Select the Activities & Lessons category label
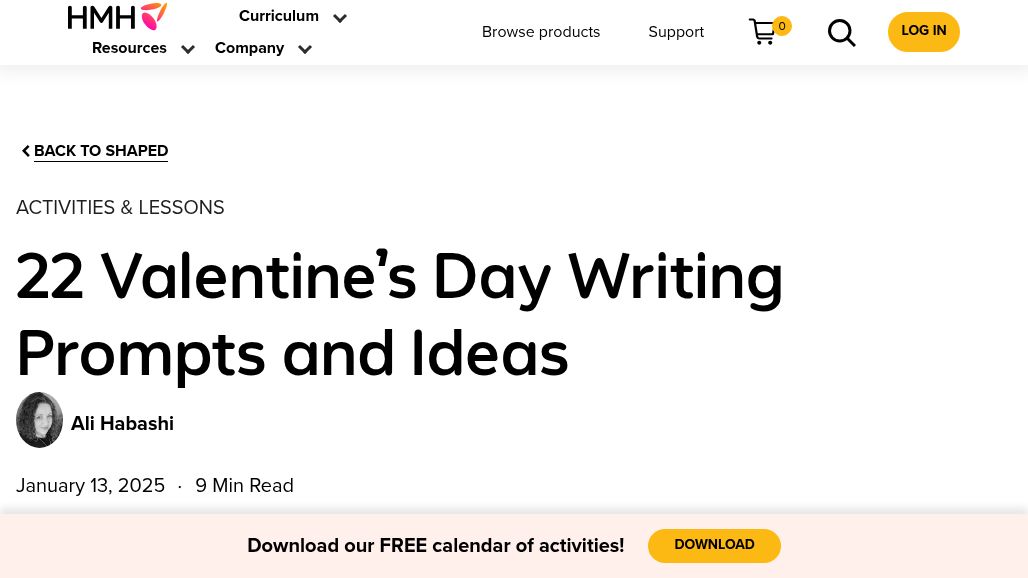 (x=120, y=208)
